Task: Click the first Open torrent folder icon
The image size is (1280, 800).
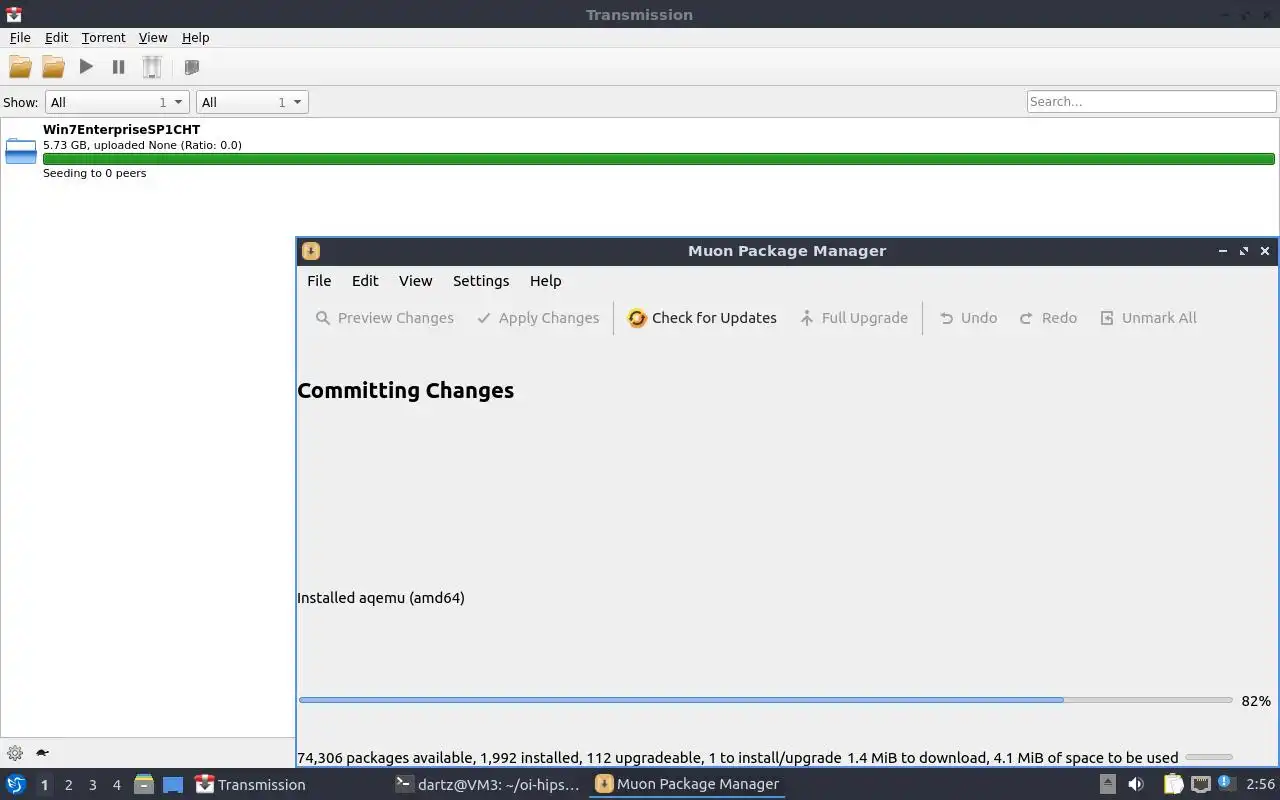Action: coord(20,67)
